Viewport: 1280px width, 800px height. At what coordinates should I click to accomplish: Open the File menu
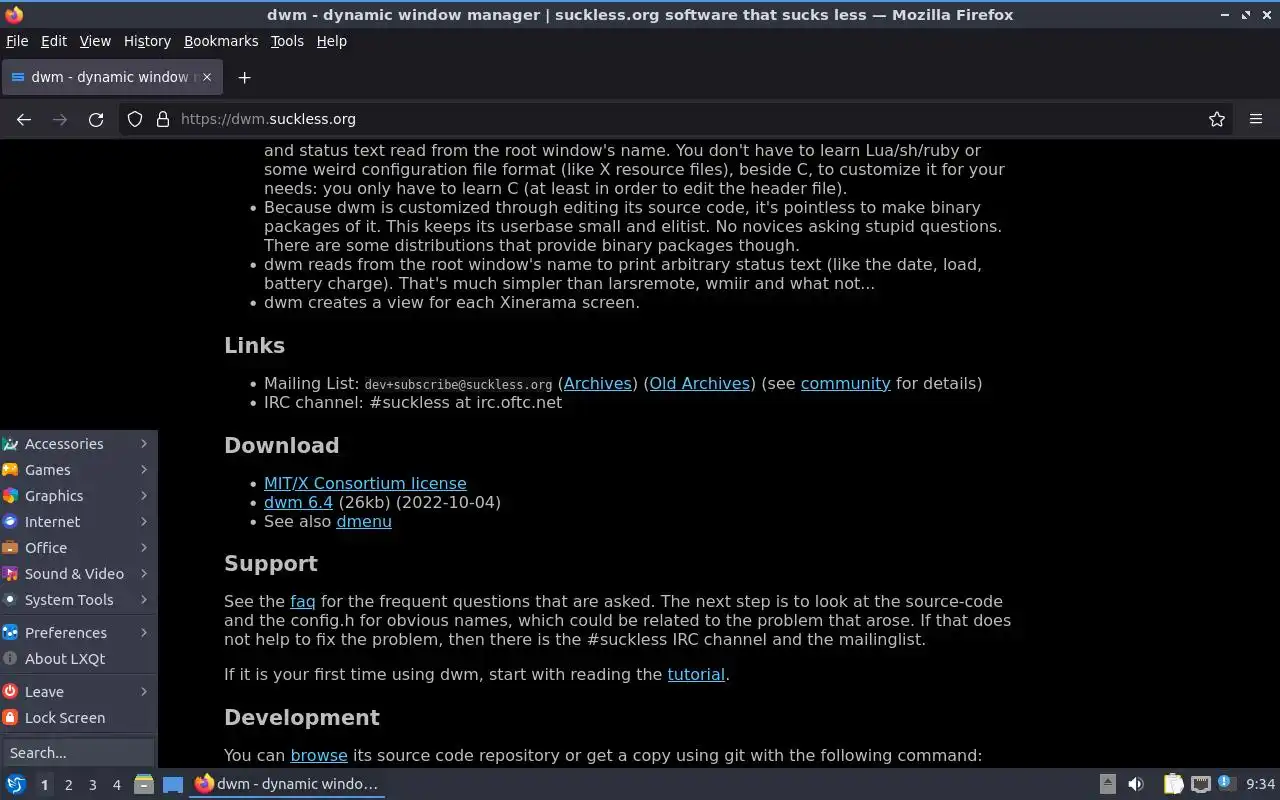tap(17, 41)
